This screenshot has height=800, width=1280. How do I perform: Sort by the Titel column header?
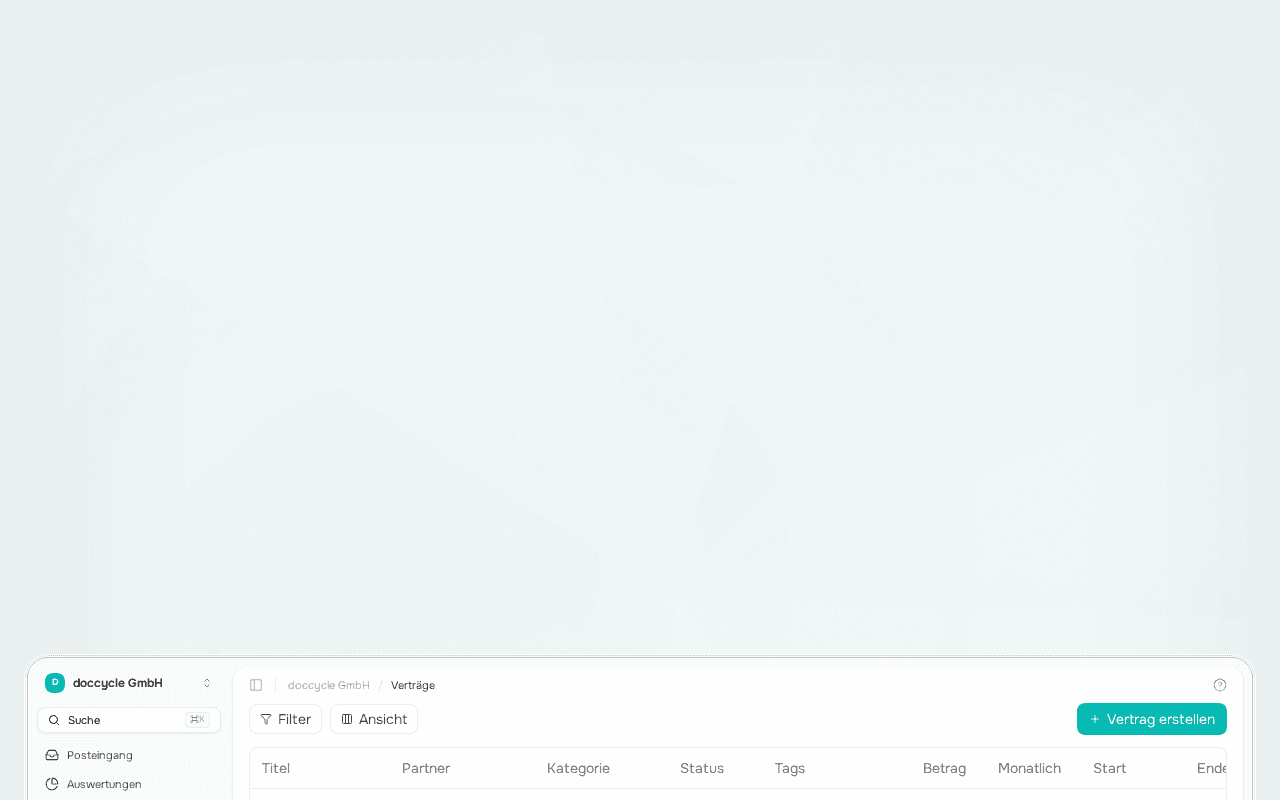276,768
